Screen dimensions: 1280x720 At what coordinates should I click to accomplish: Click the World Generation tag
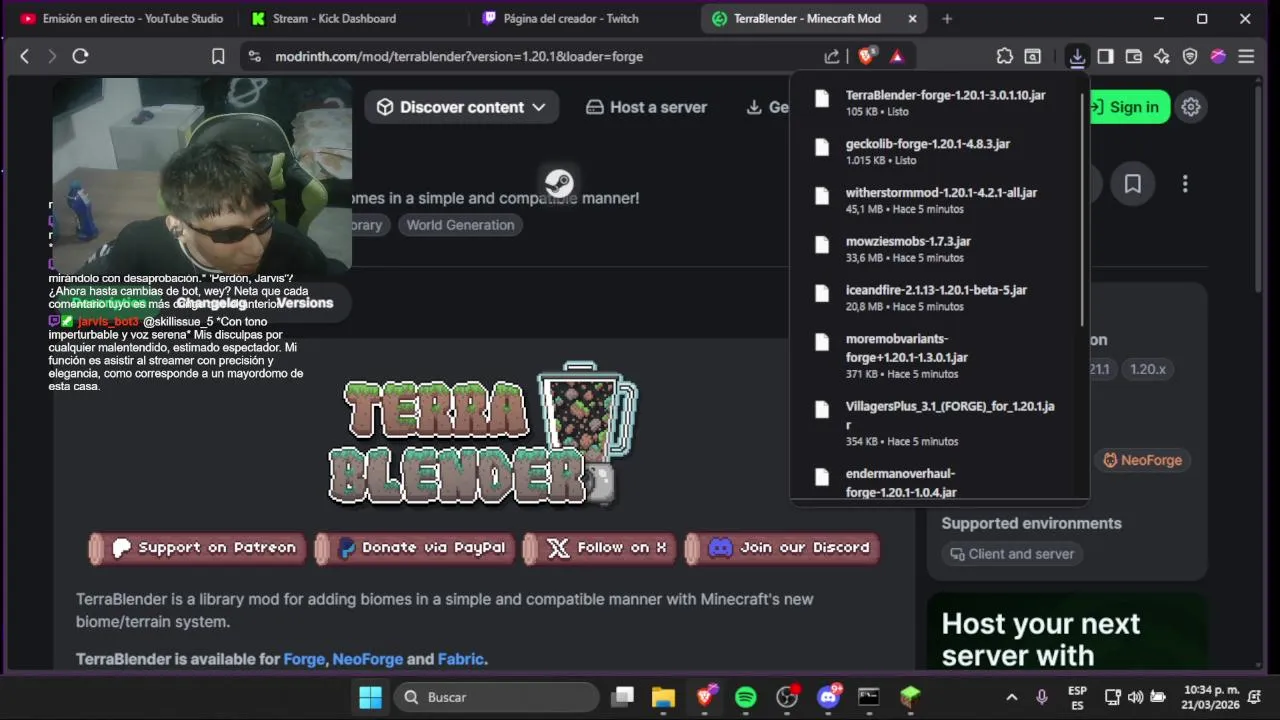tap(460, 225)
